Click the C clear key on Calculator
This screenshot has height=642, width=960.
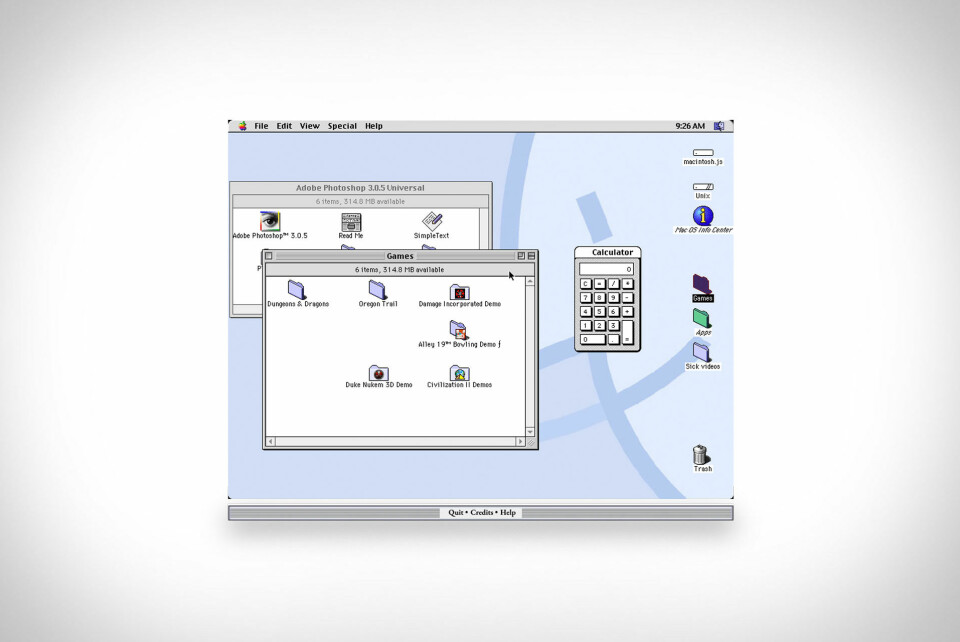586,284
